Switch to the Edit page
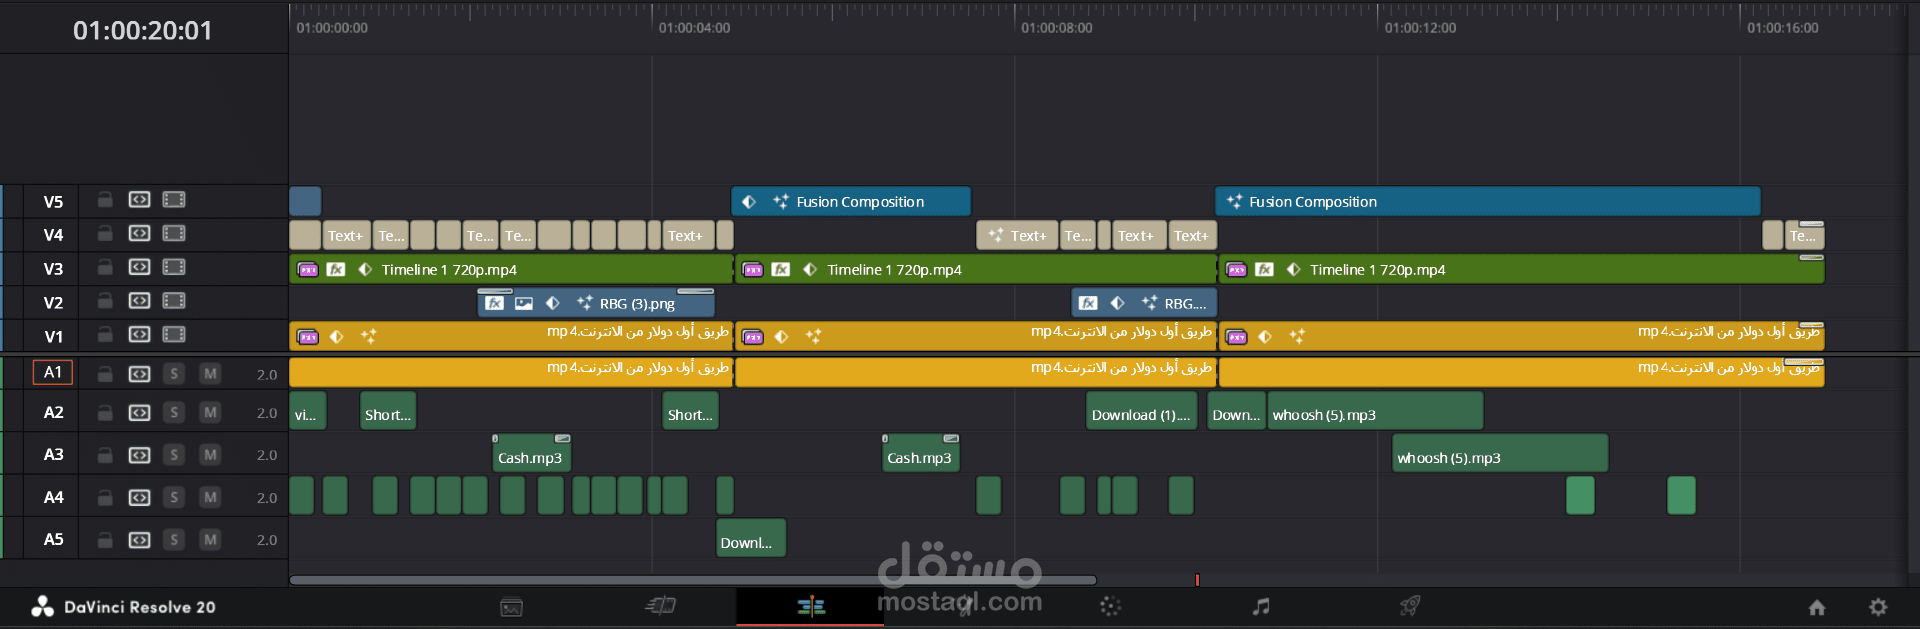Screen dimensions: 1920x629 click(811, 606)
